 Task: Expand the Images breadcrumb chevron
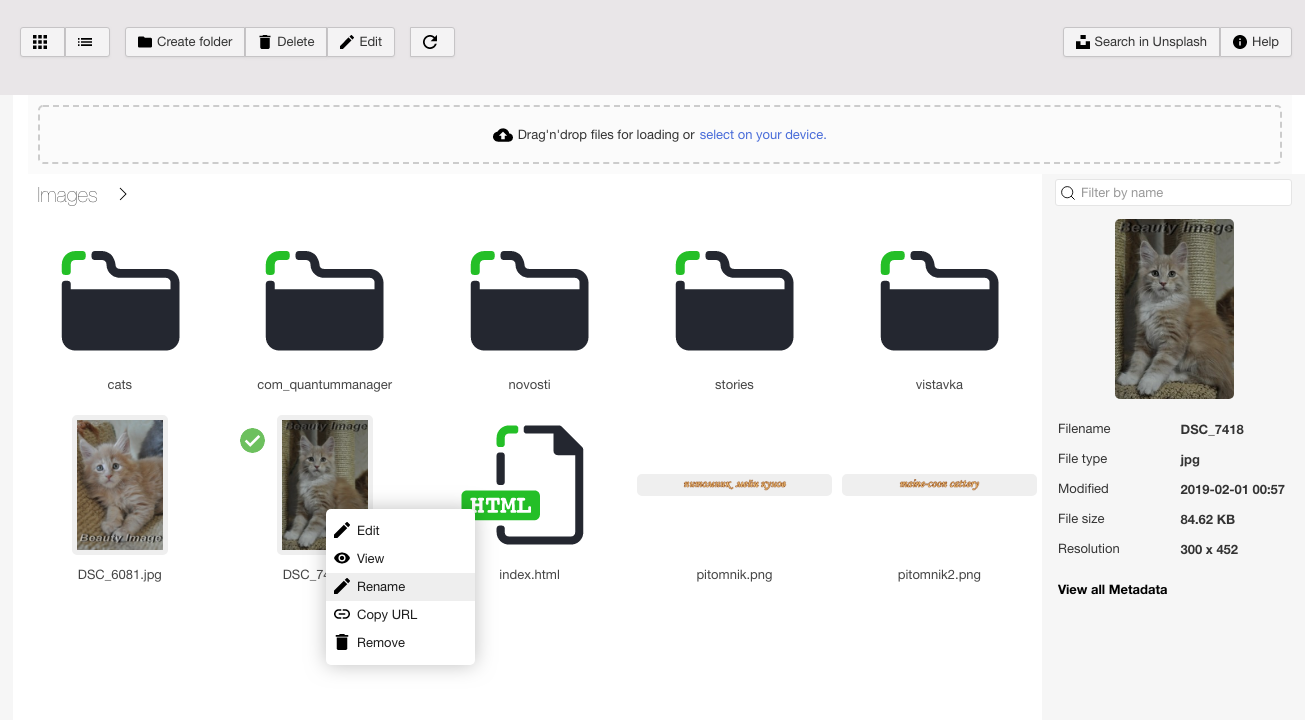coord(122,194)
